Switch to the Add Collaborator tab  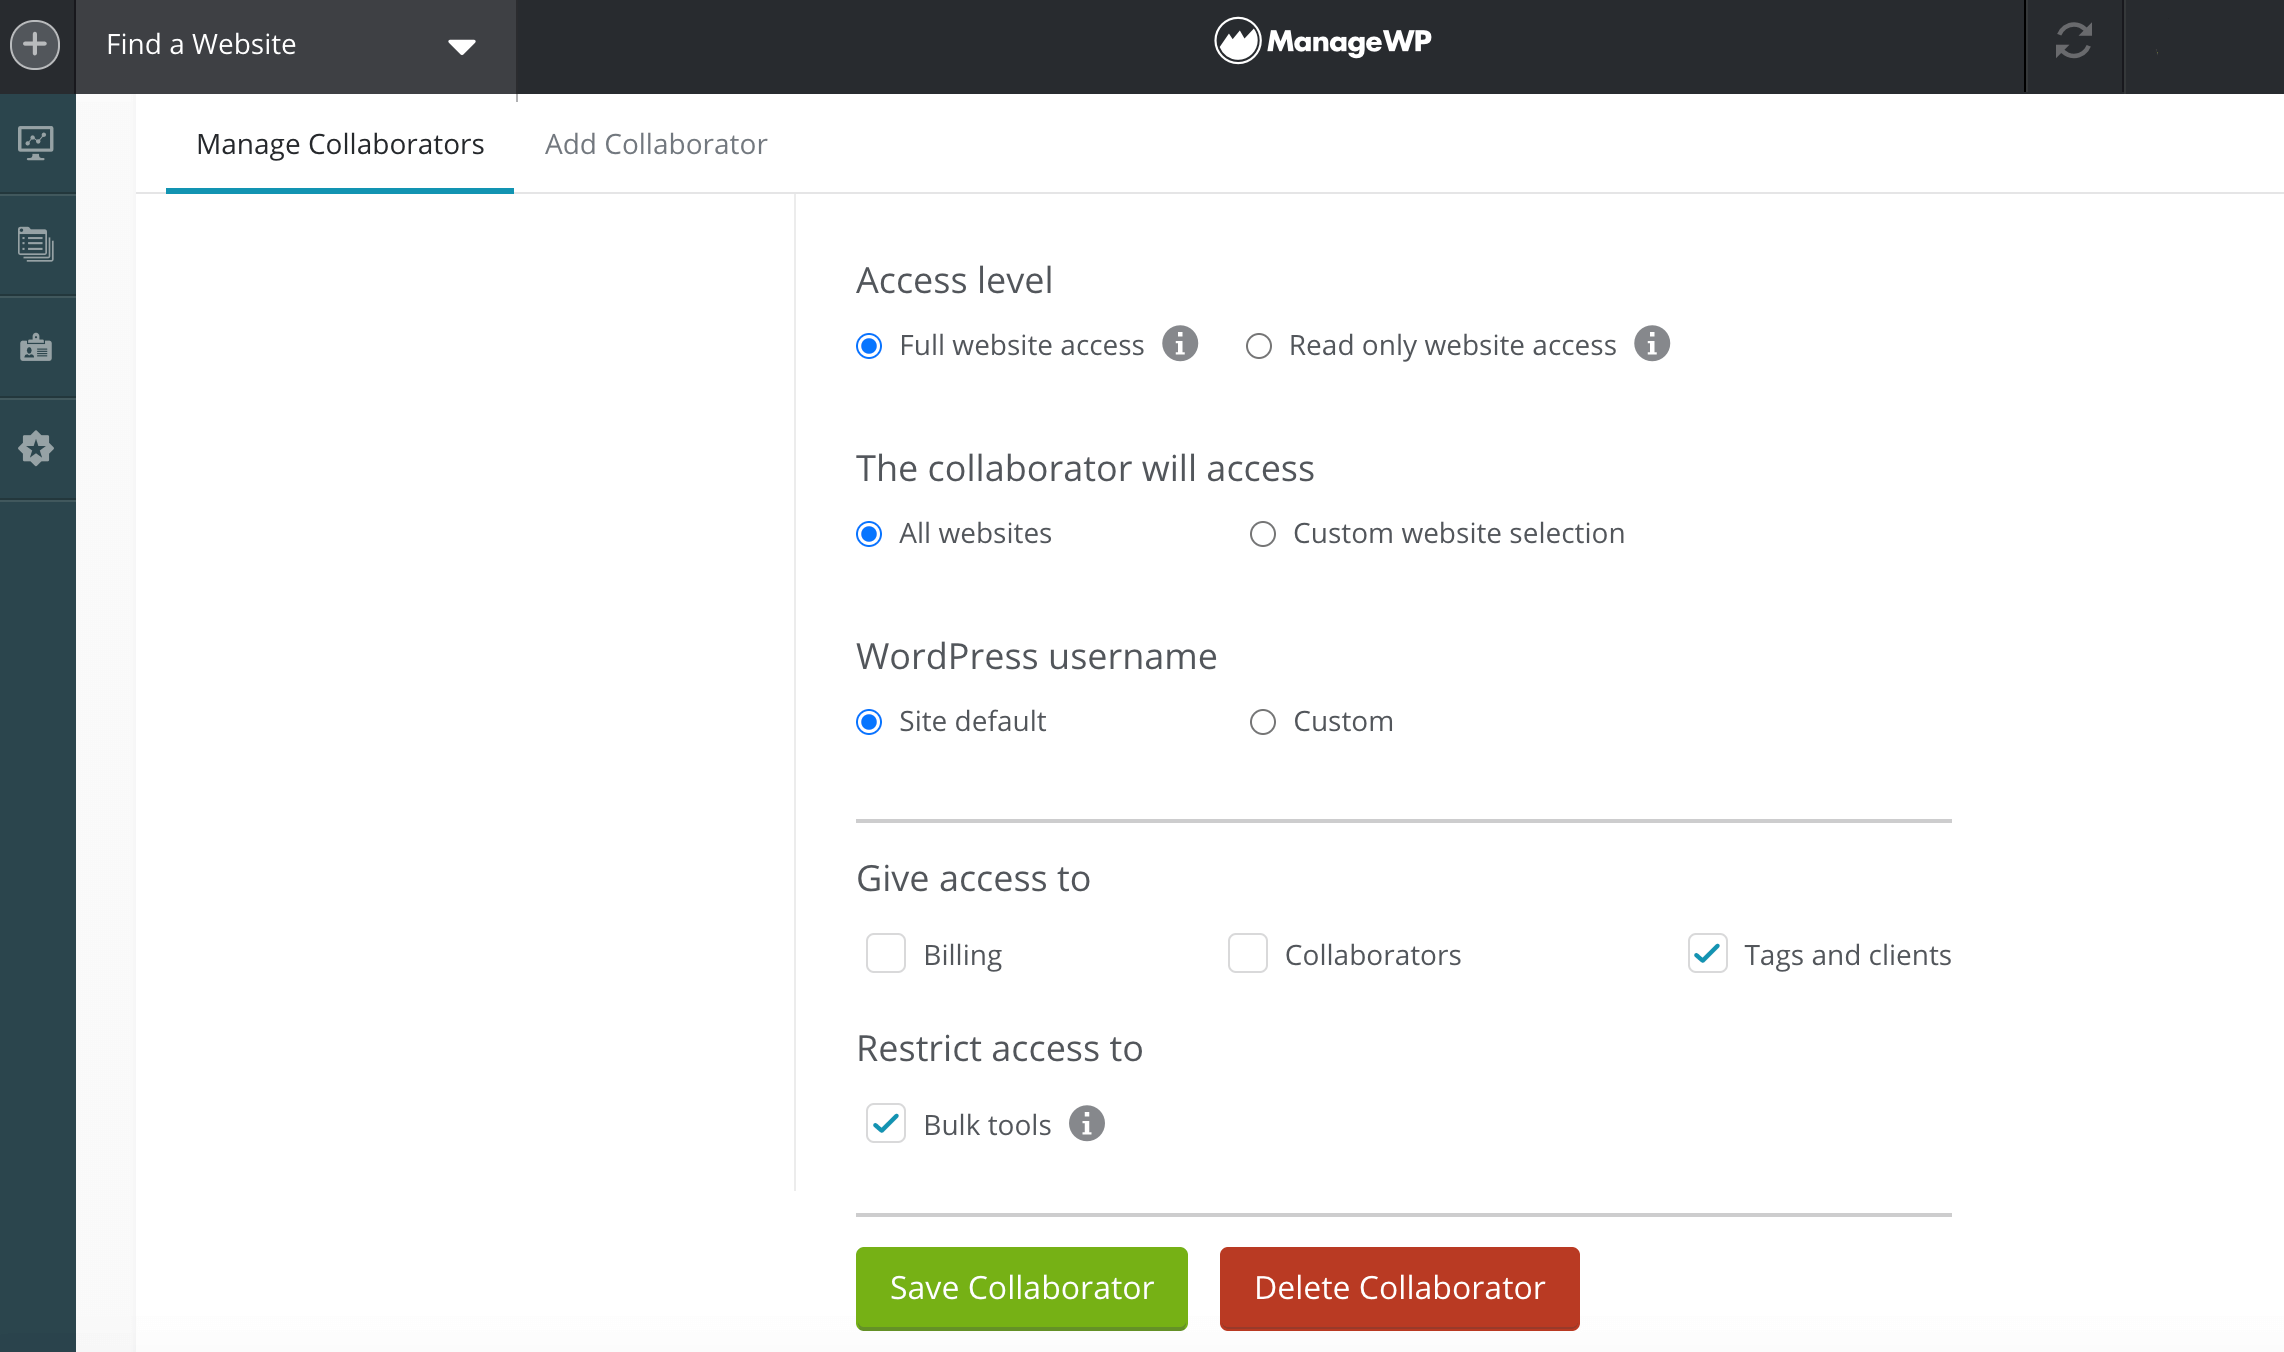[655, 142]
